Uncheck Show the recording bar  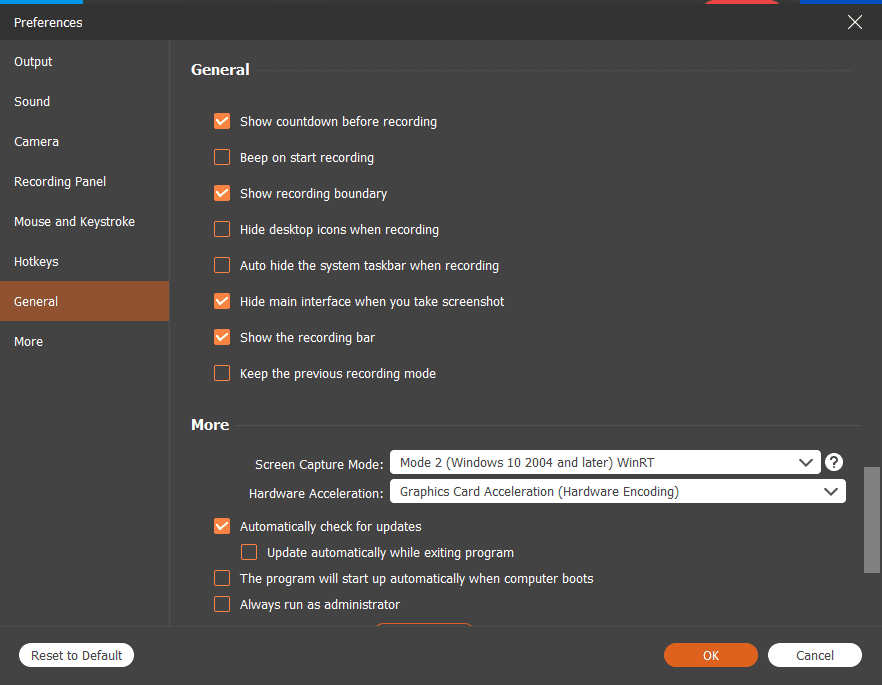(x=222, y=337)
